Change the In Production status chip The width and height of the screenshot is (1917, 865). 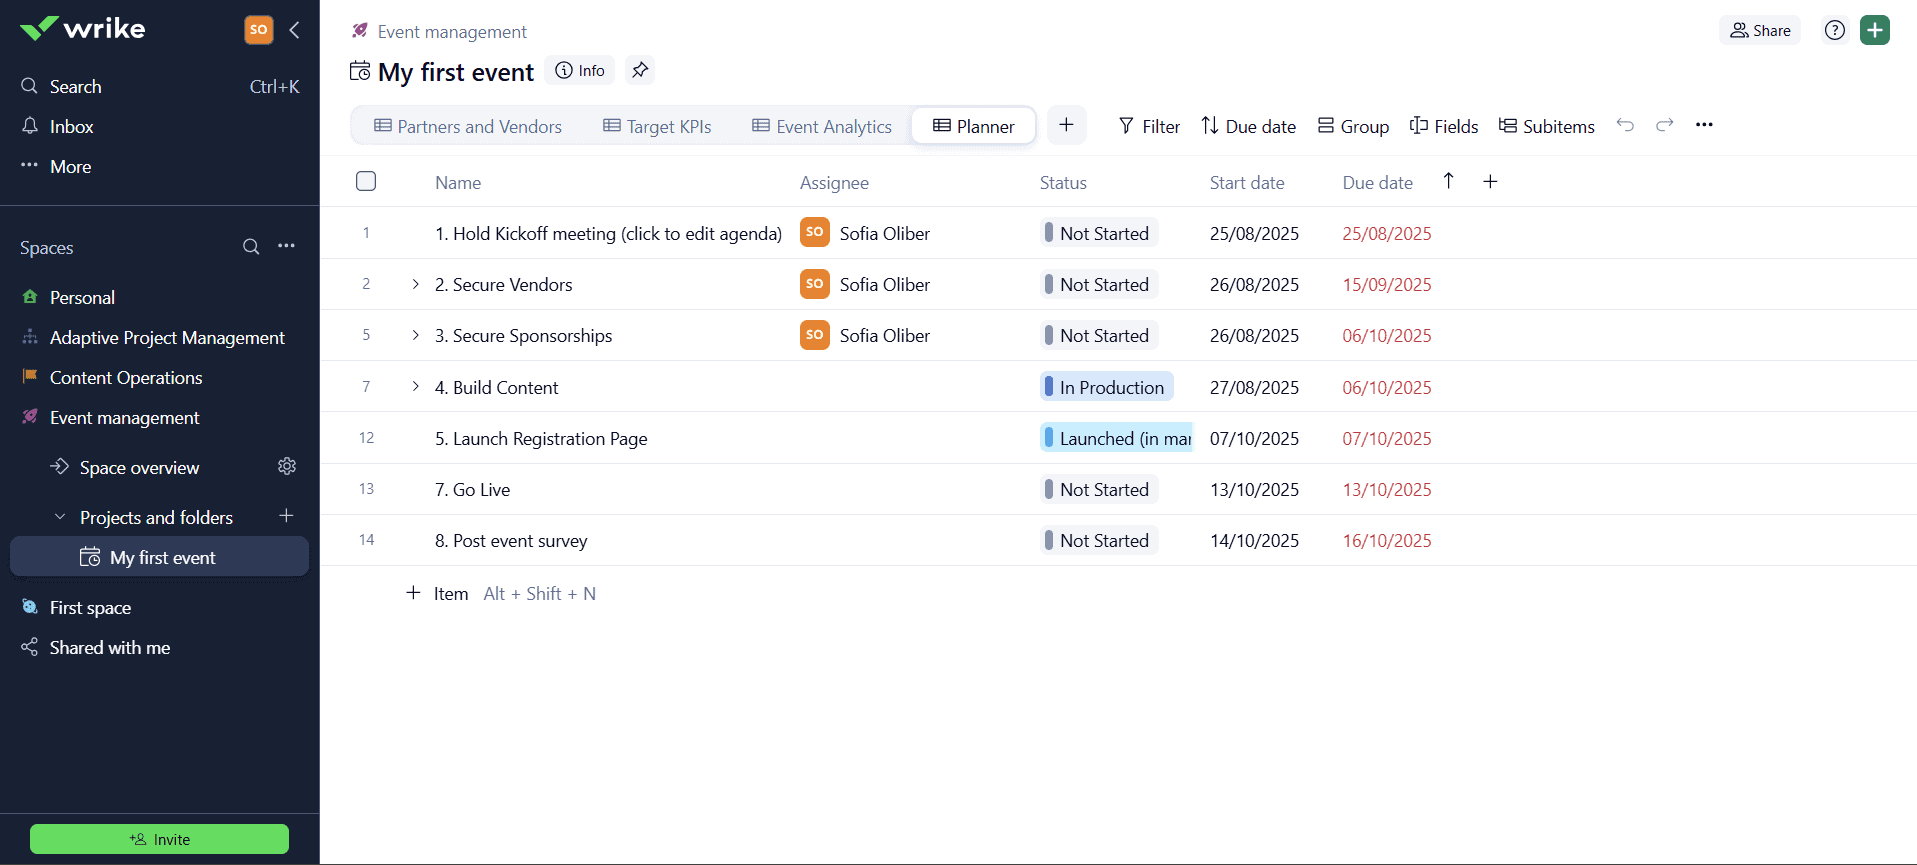pyautogui.click(x=1106, y=387)
